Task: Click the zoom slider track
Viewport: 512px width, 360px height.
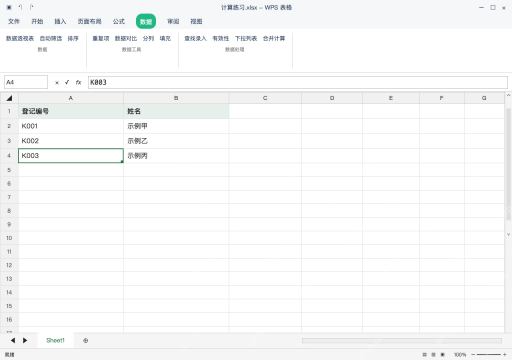Action: pyautogui.click(x=489, y=355)
